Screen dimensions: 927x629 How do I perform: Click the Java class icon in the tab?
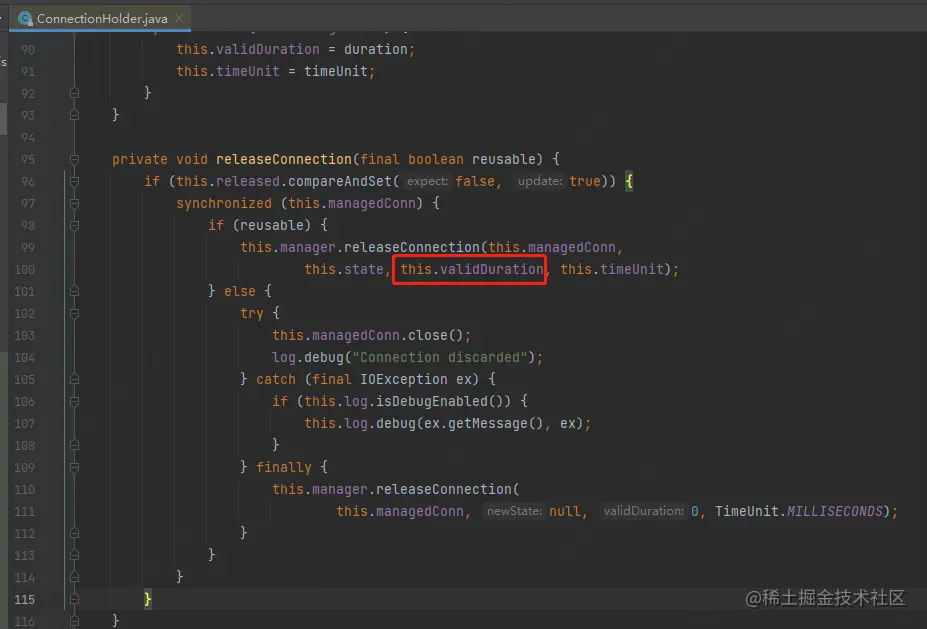[25, 18]
